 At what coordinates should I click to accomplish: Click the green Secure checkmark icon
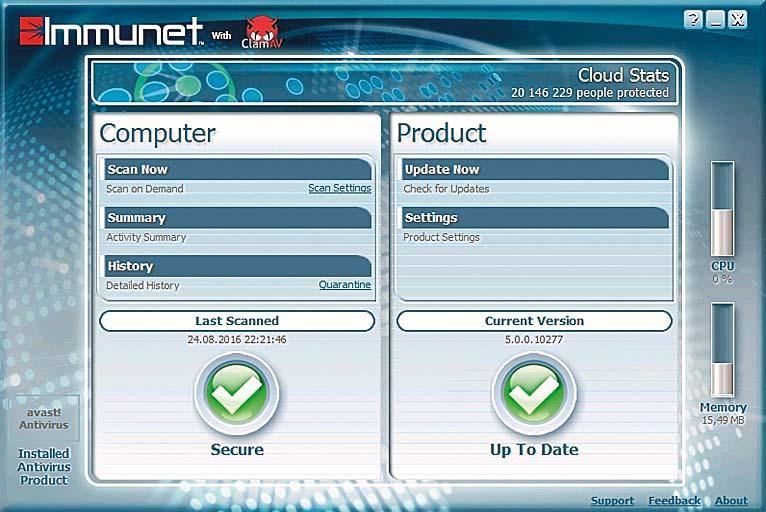point(236,394)
